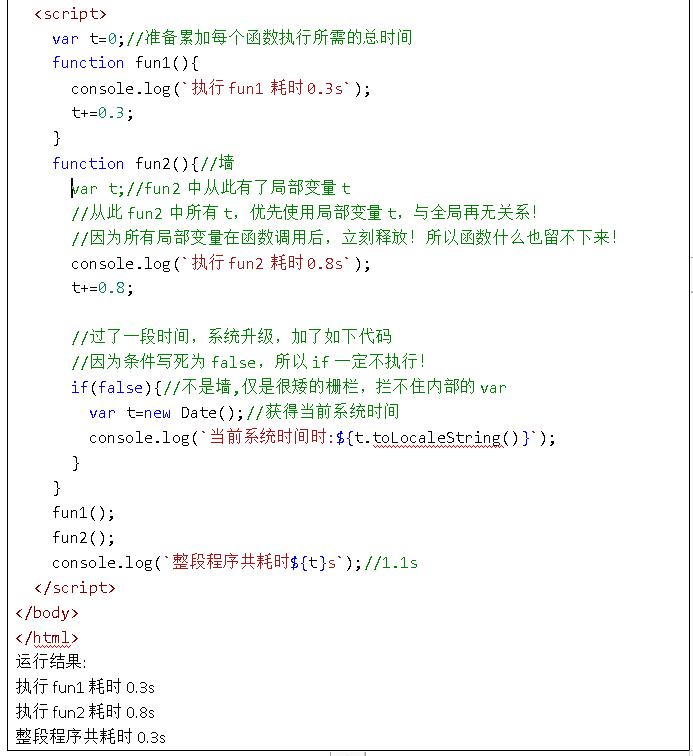Click output line '整段程序共耗时 0.3s'

click(90, 737)
